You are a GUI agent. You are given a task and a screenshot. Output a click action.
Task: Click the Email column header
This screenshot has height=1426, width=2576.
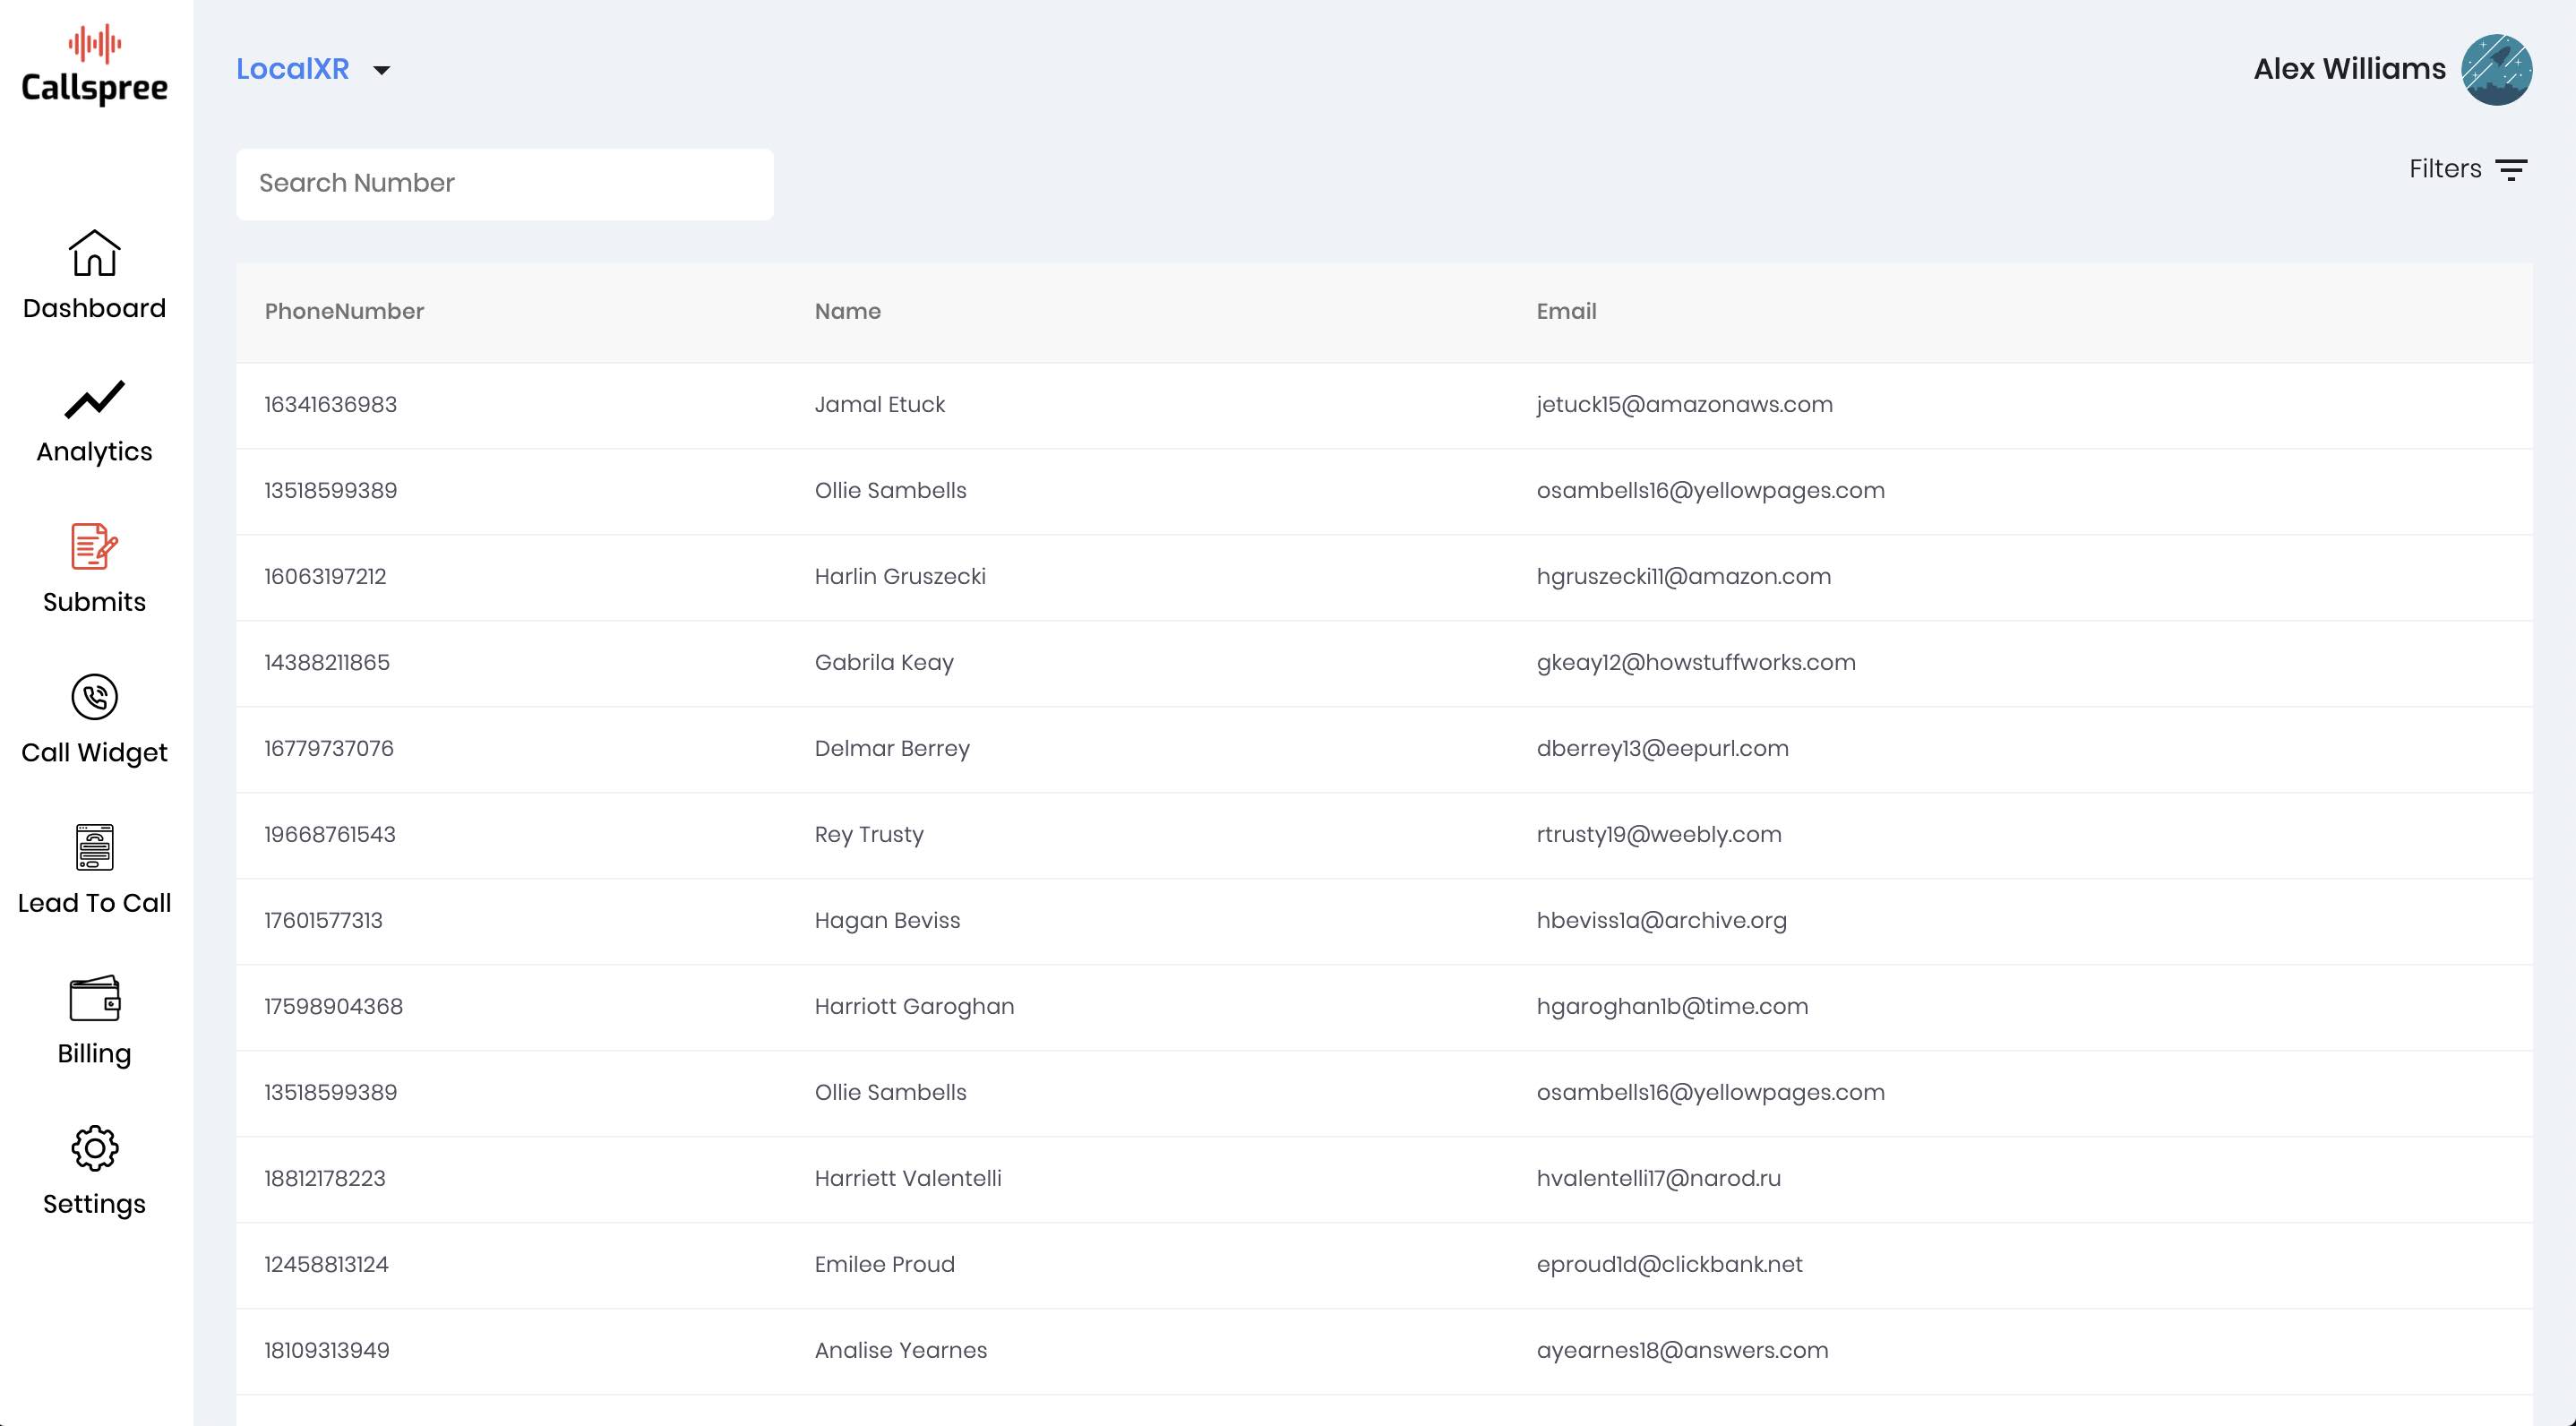point(1566,311)
